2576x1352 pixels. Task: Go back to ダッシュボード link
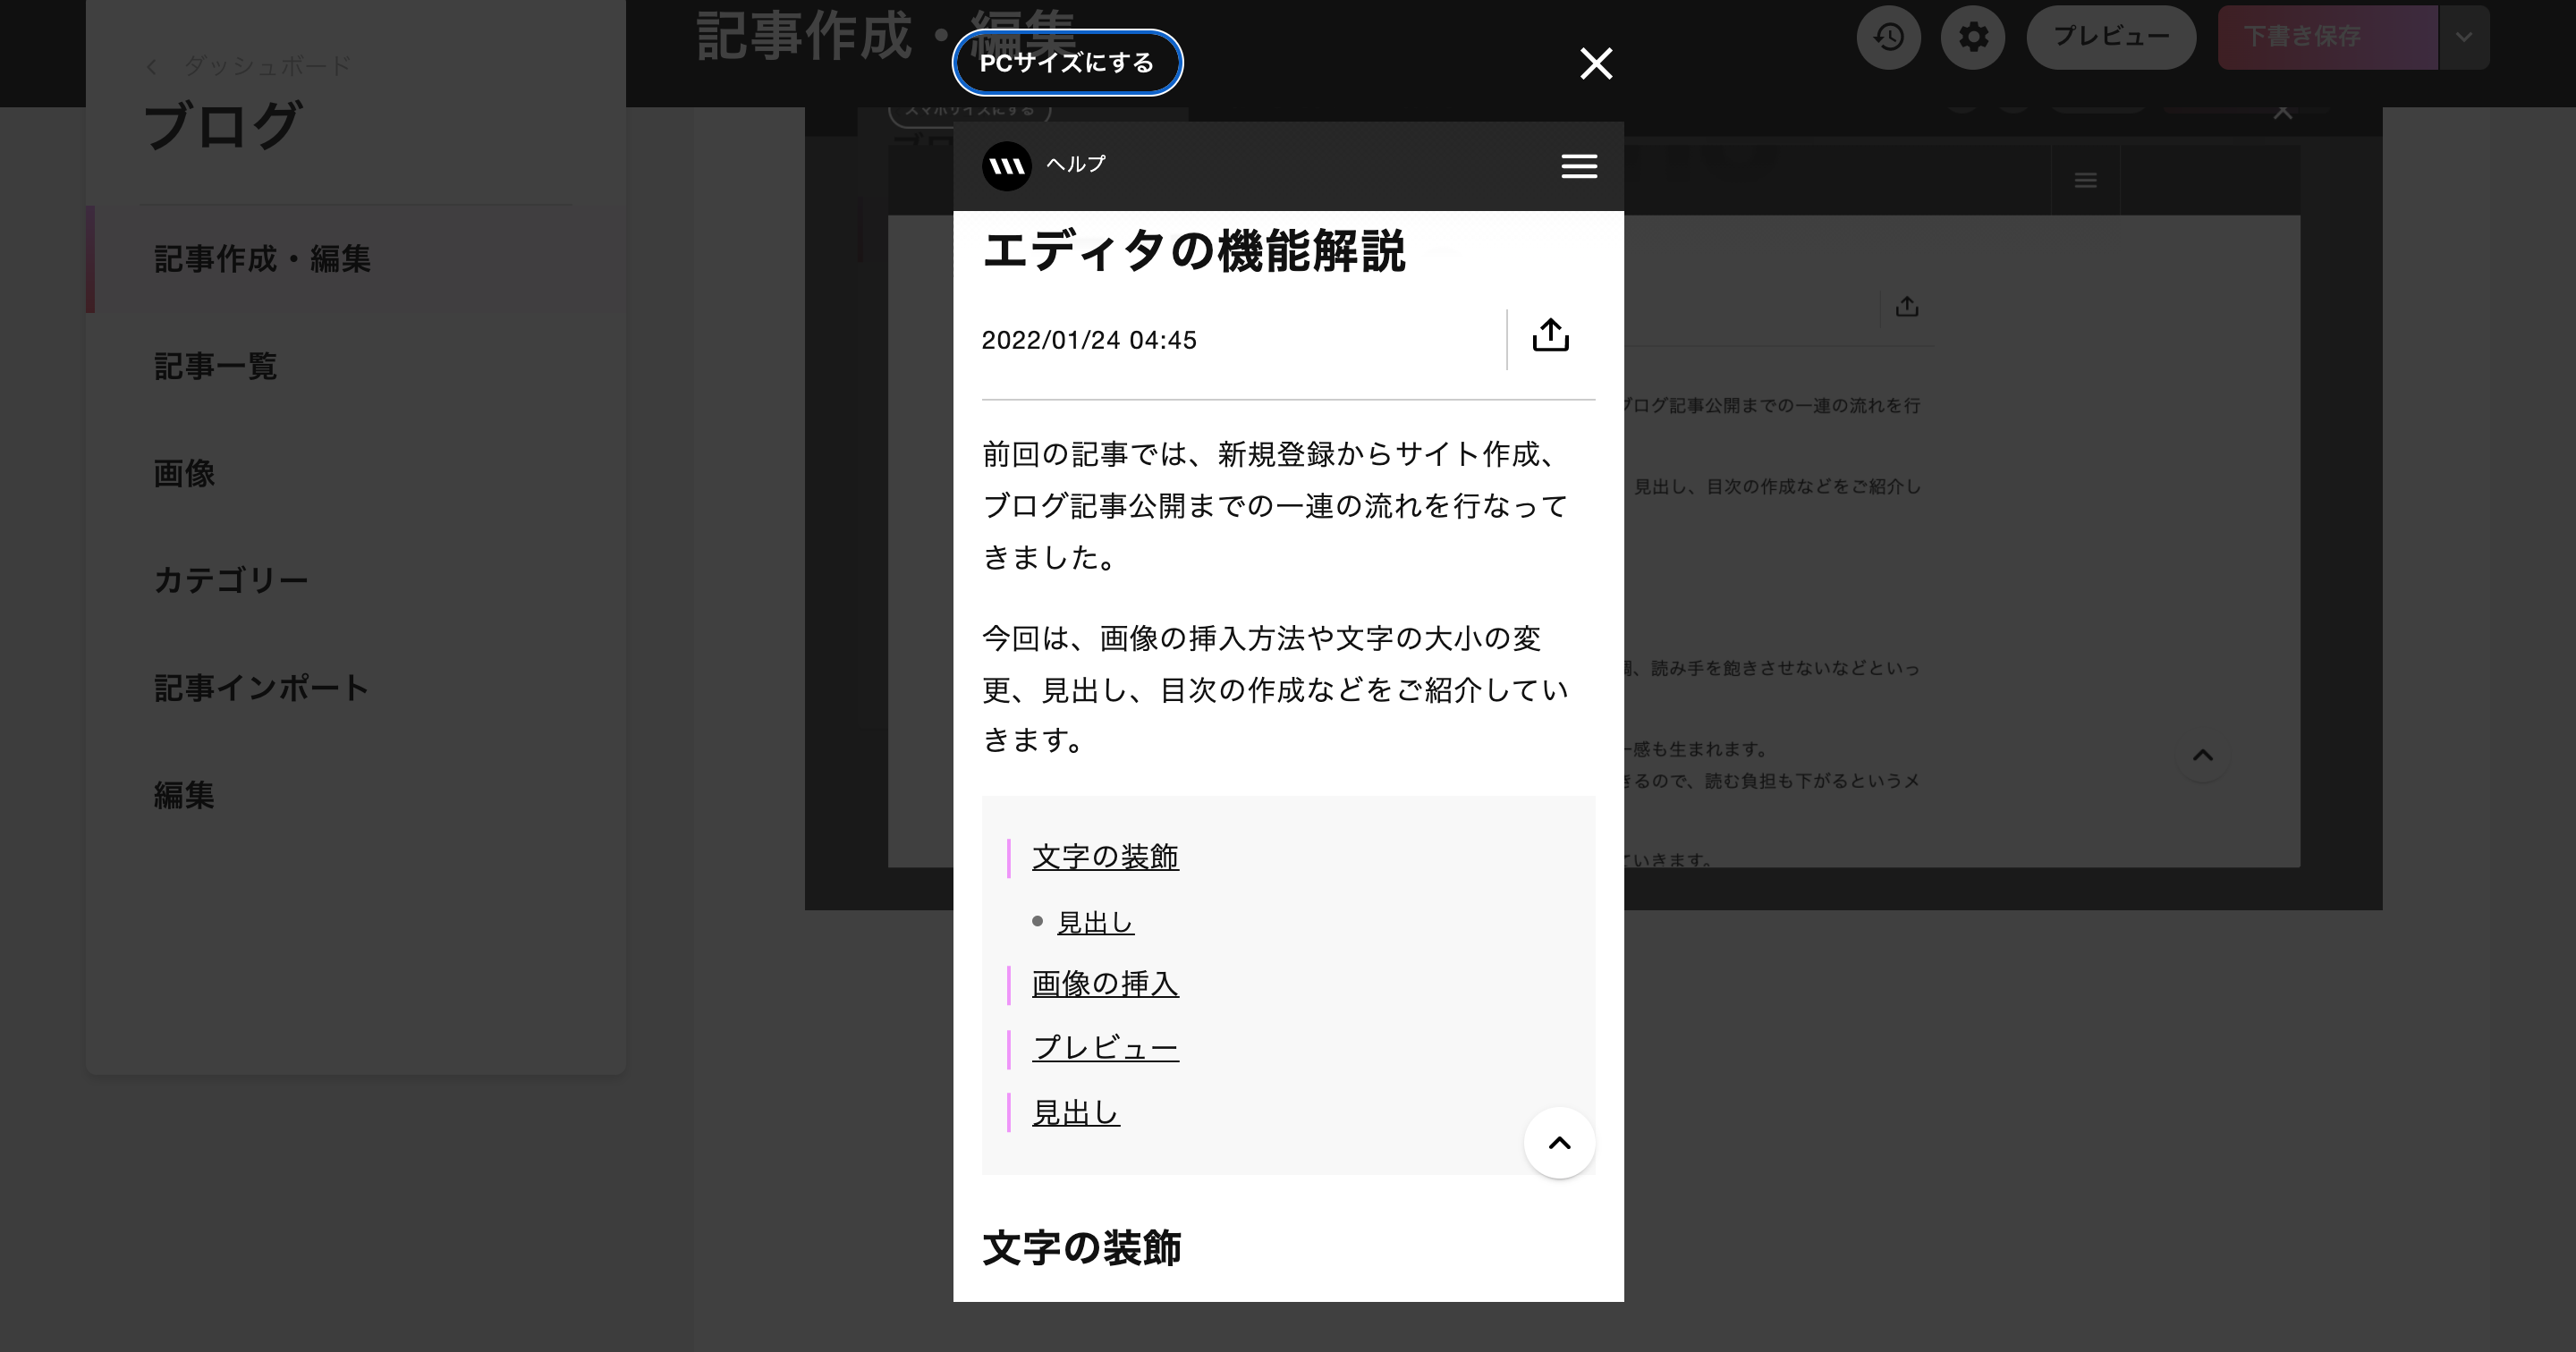tap(248, 66)
